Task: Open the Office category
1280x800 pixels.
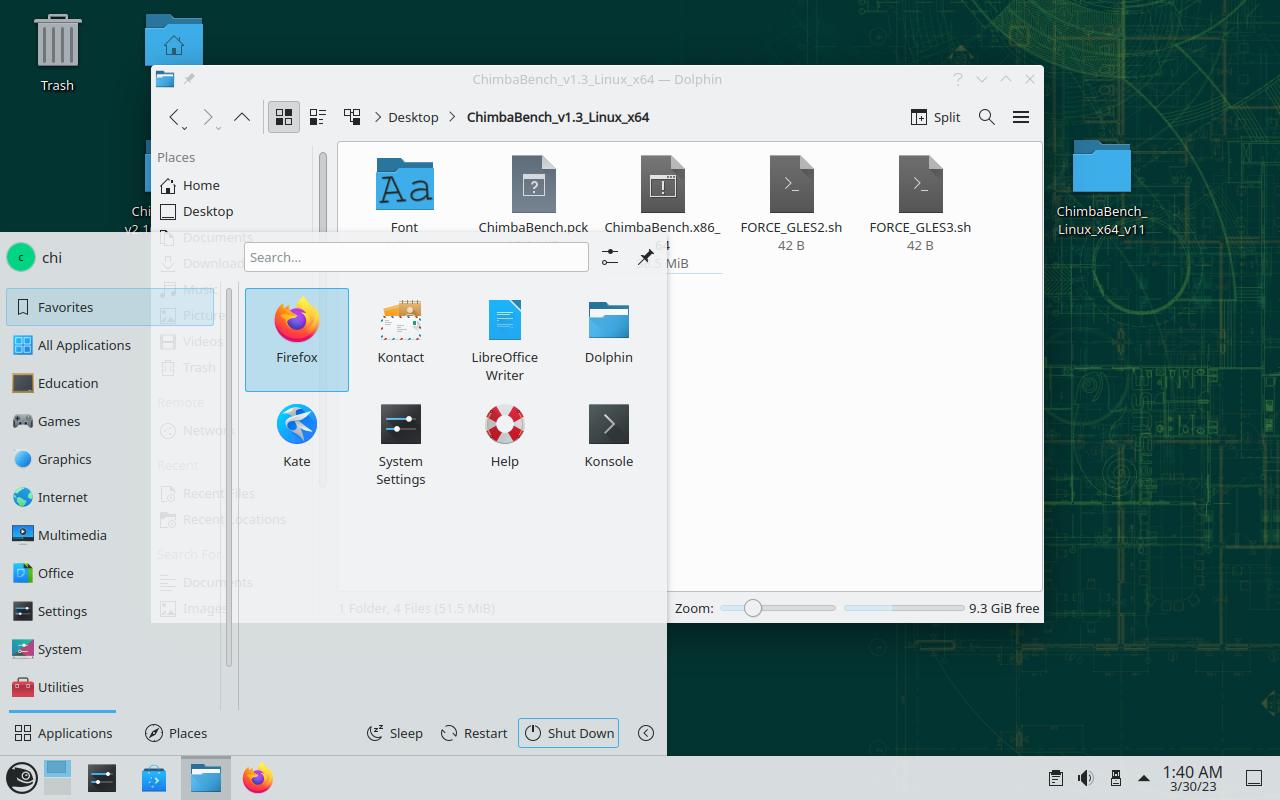Action: [x=110, y=573]
